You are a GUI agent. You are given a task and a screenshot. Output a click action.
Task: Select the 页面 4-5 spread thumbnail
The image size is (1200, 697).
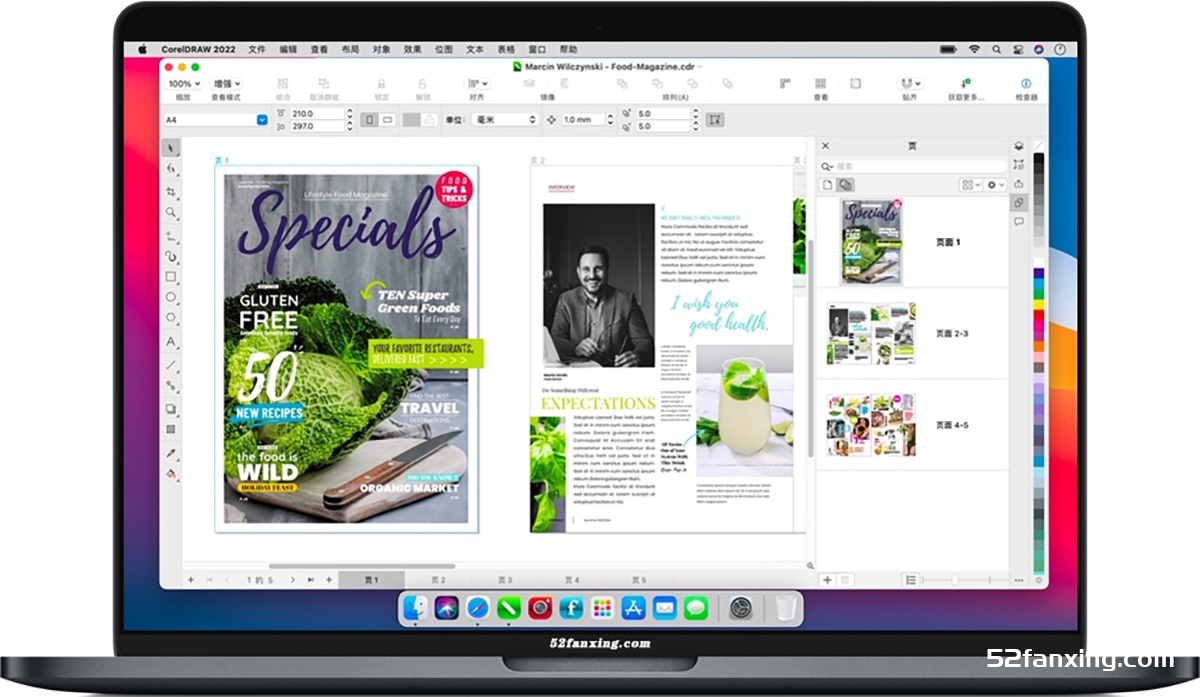871,425
